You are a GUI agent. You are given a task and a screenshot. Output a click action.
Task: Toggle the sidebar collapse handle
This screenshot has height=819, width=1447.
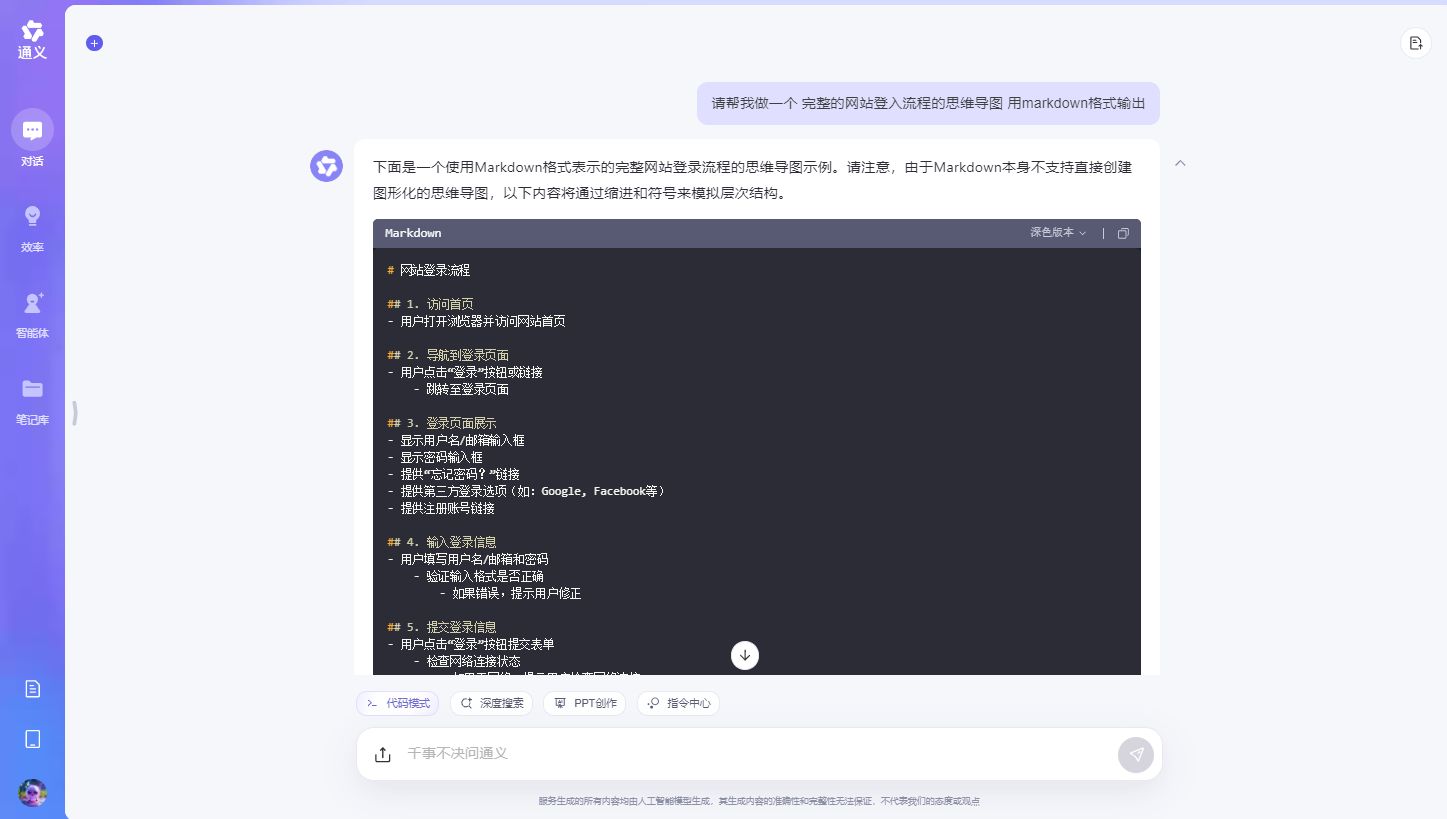75,413
